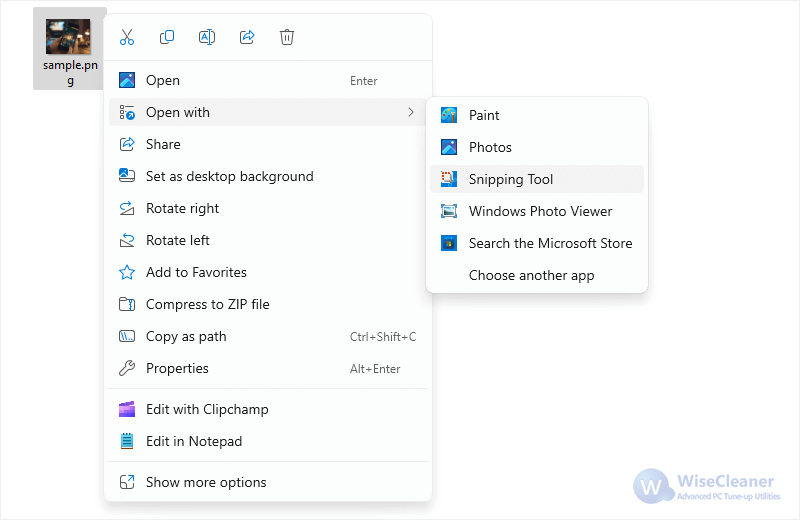Viewport: 800px width, 520px height.
Task: Click the Alt+Enter shortcut text
Action: tap(375, 369)
